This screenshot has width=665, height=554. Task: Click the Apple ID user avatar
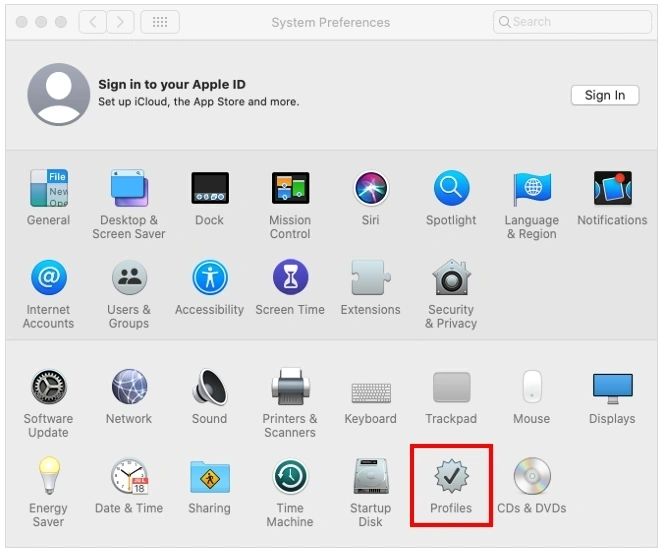click(x=59, y=94)
